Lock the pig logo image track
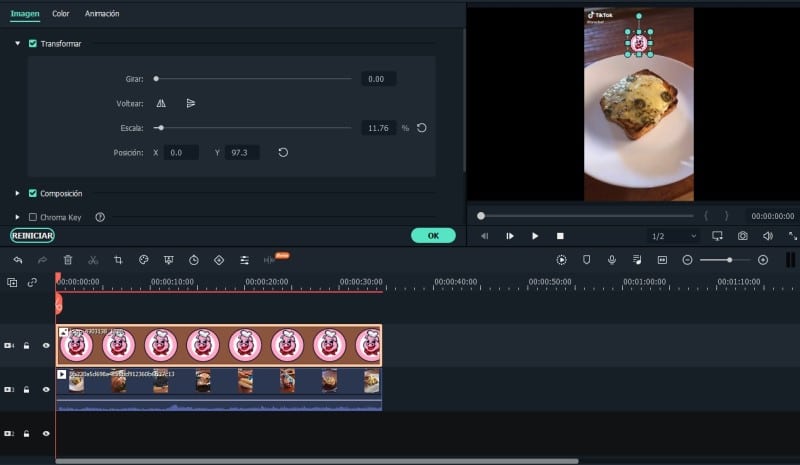Screen dimensions: 800x465 [27, 346]
